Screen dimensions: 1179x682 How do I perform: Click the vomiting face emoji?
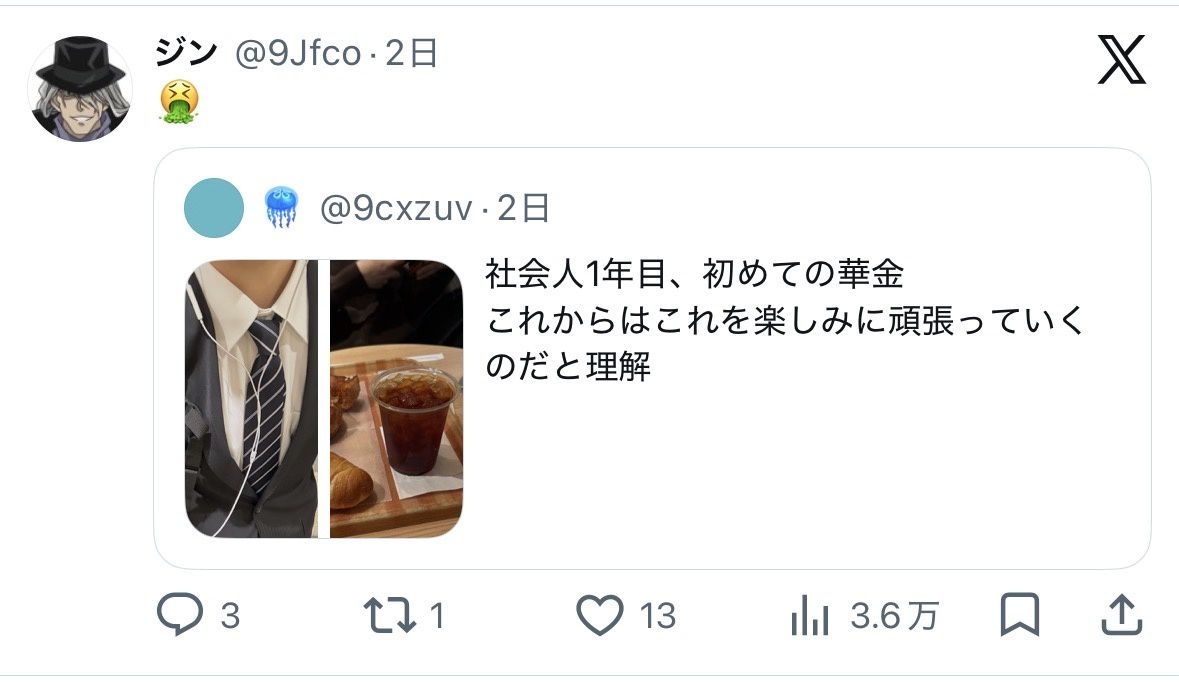[x=179, y=102]
